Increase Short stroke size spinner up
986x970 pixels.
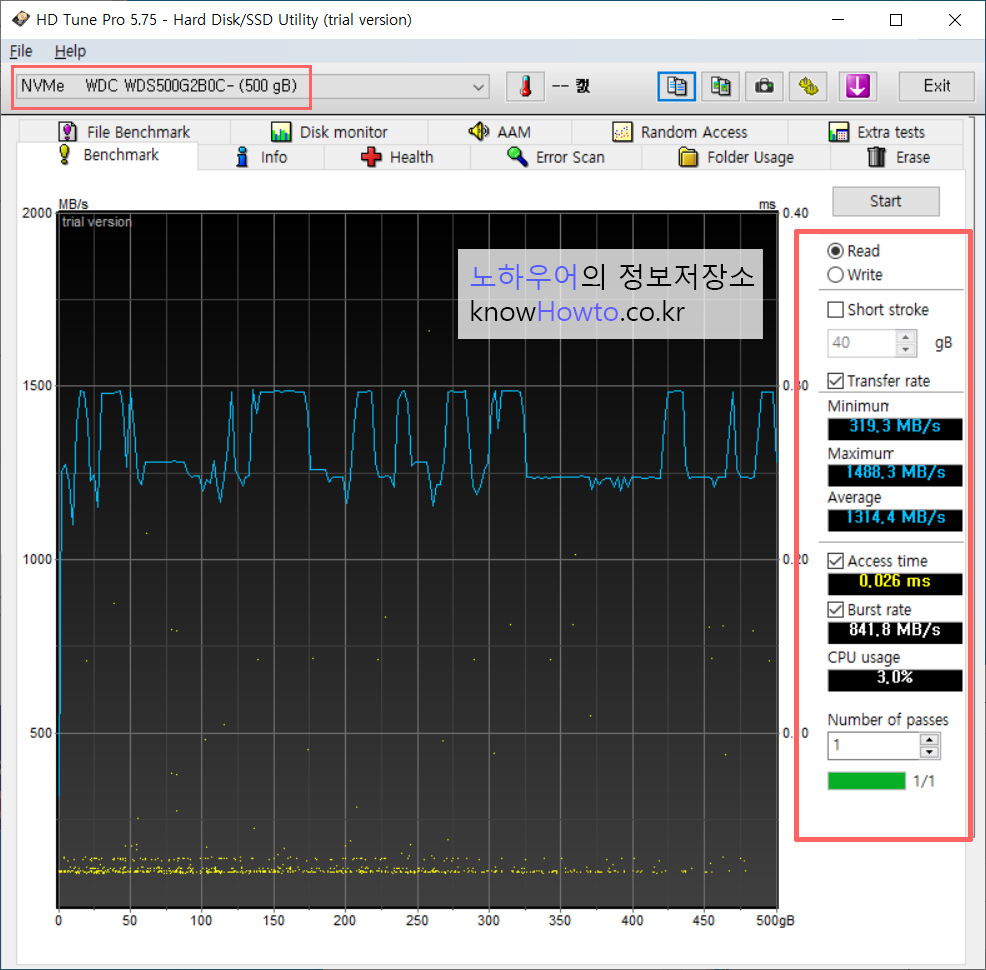[906, 337]
